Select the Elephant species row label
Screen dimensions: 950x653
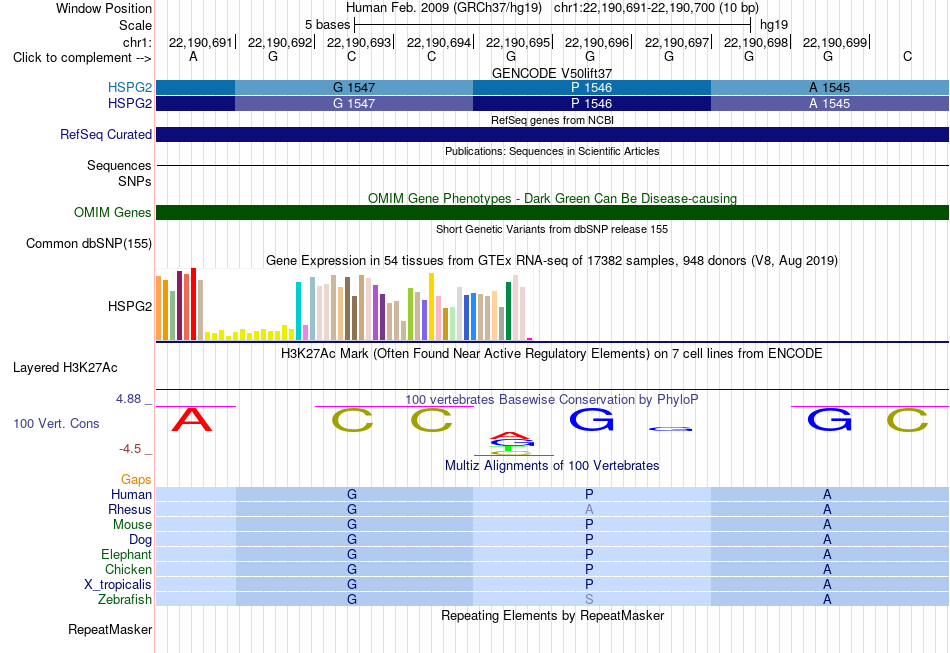pyautogui.click(x=126, y=554)
